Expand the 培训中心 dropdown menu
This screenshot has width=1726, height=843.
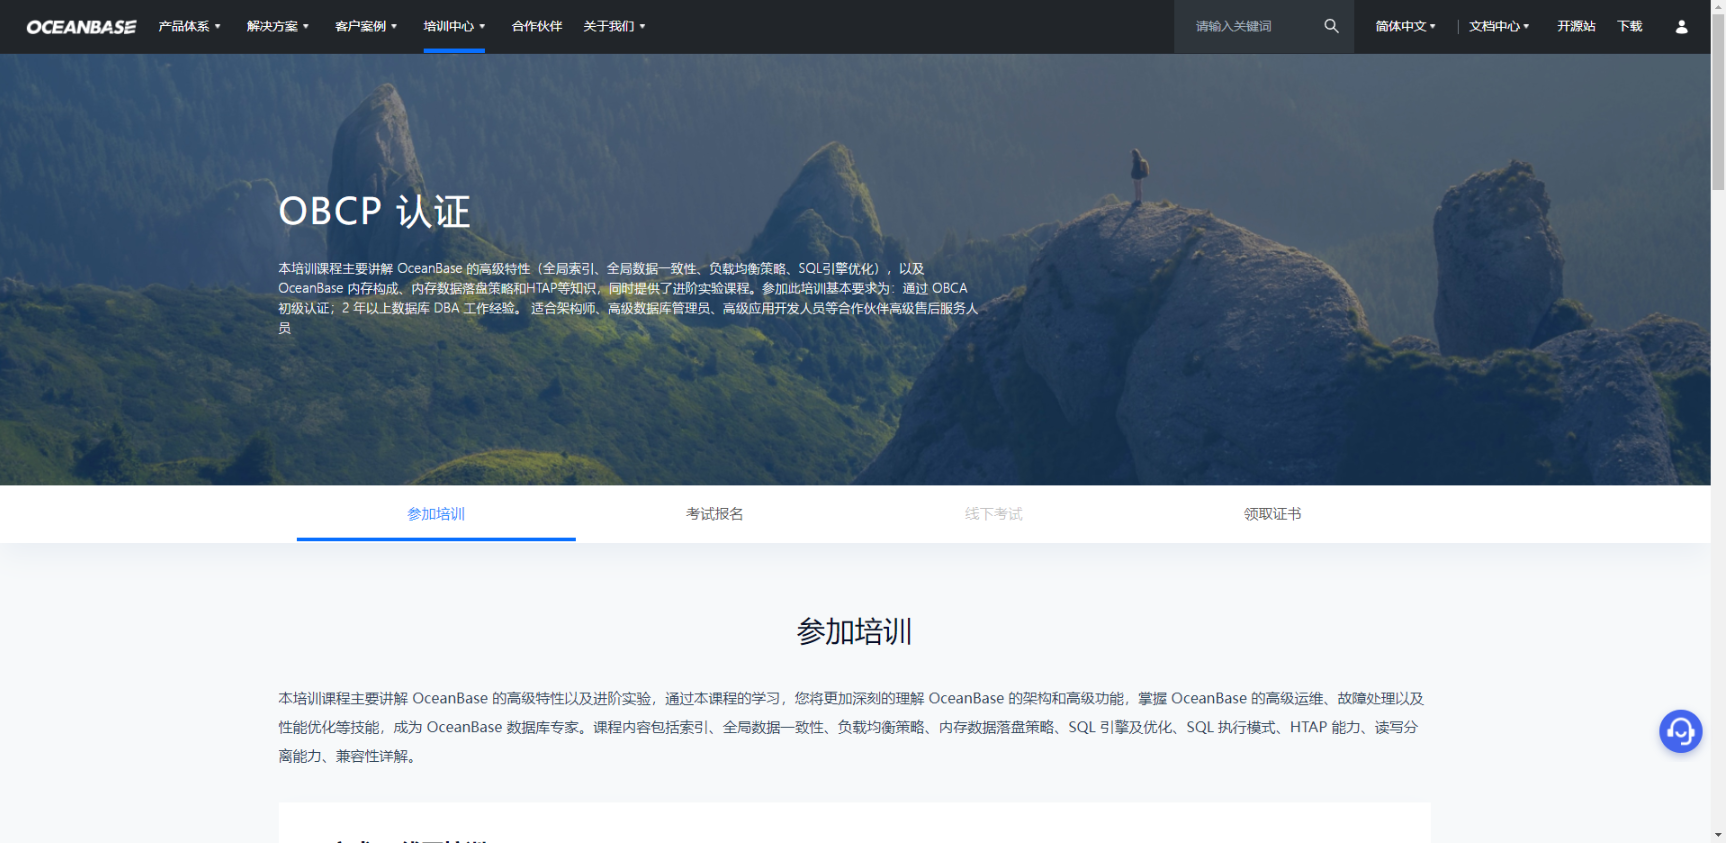454,26
